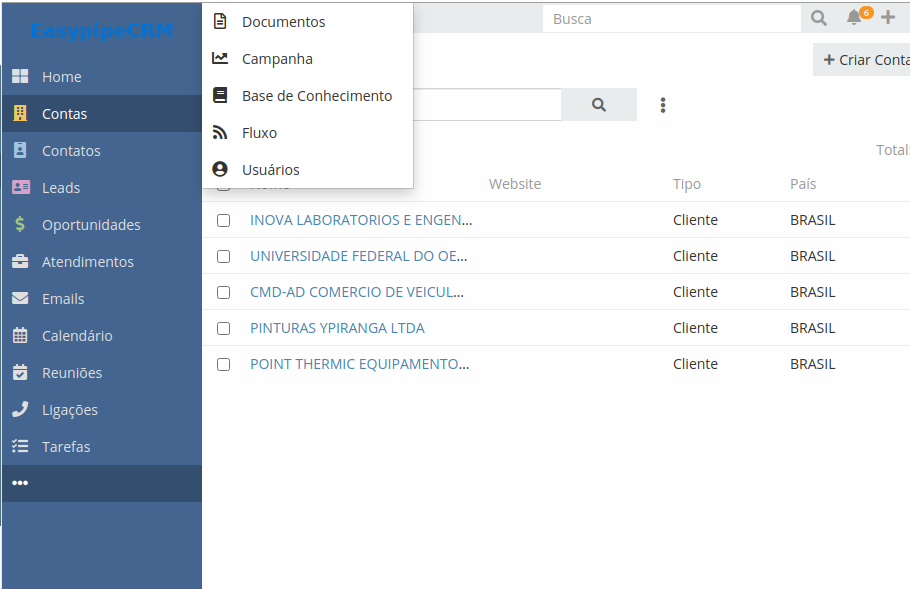910x589 pixels.
Task: Click the Leads ID card icon
Action: [x=21, y=187]
